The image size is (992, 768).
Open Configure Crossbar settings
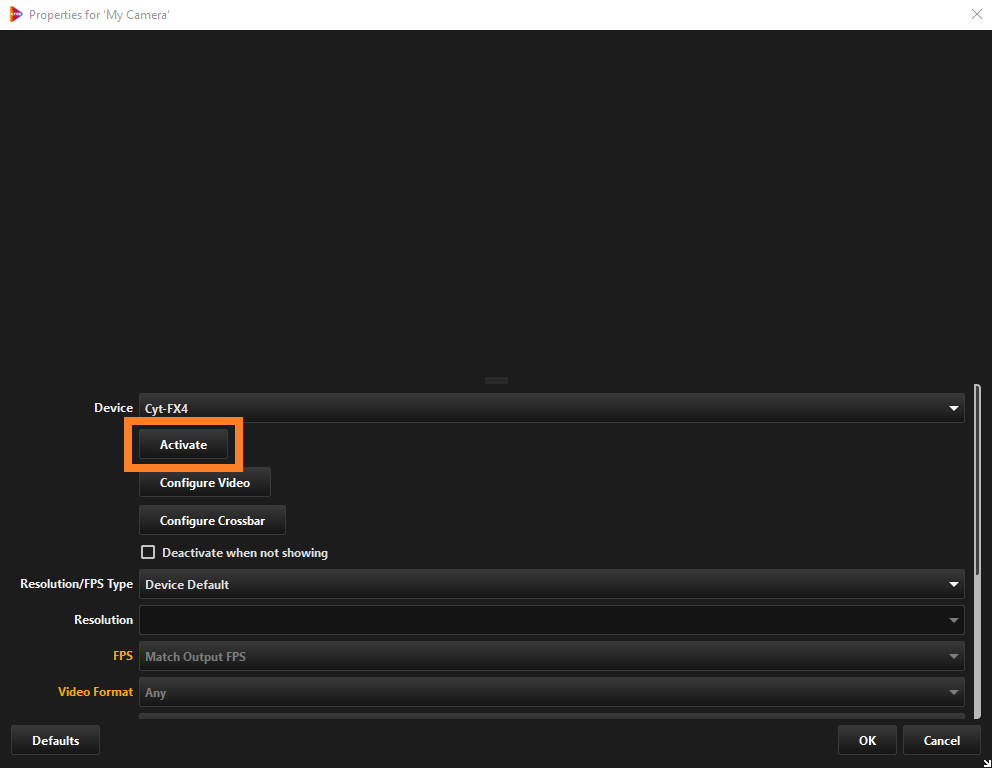click(212, 520)
